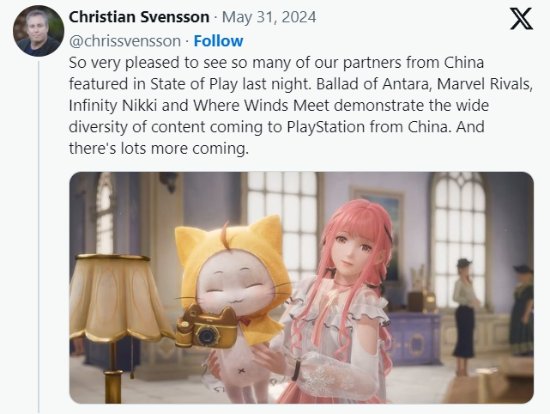Click the cream lampshade in the image
Screen dimensions: 550x414
118,298
